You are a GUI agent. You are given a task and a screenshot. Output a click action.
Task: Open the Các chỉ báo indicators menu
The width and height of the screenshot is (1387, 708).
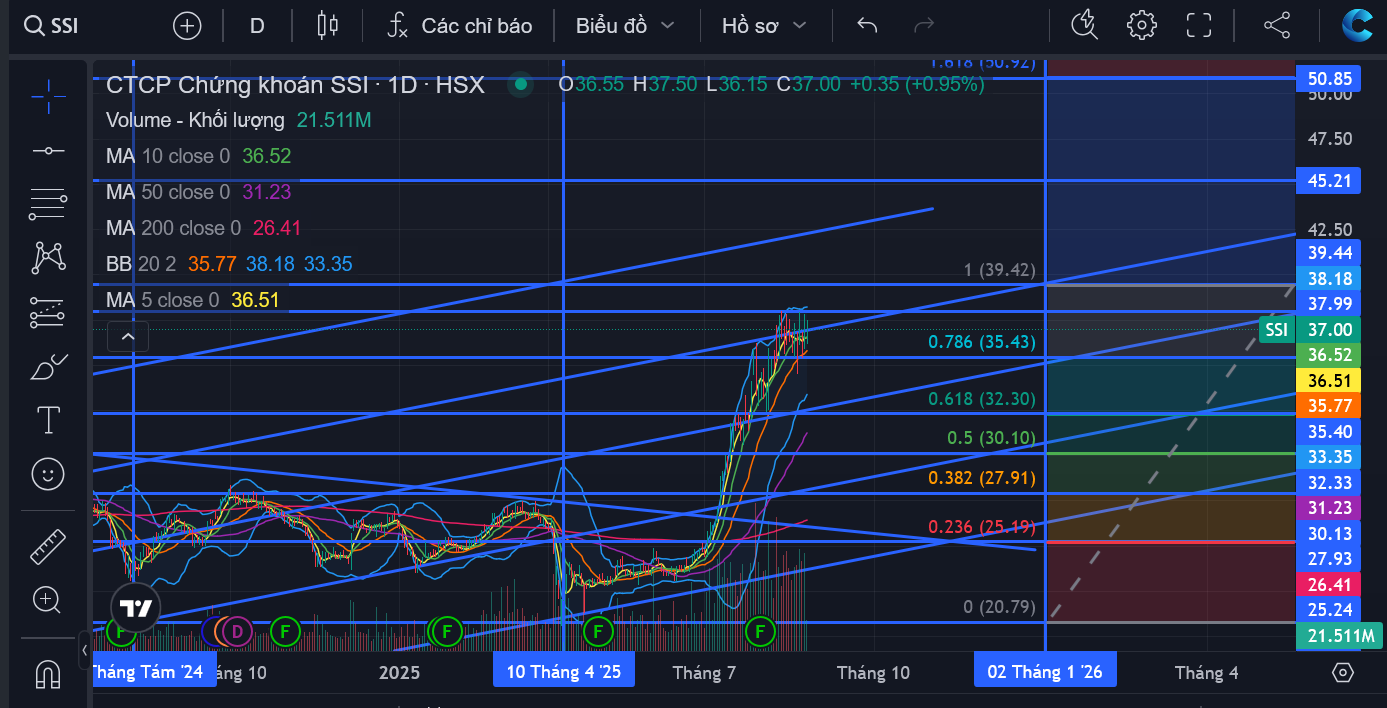(459, 26)
